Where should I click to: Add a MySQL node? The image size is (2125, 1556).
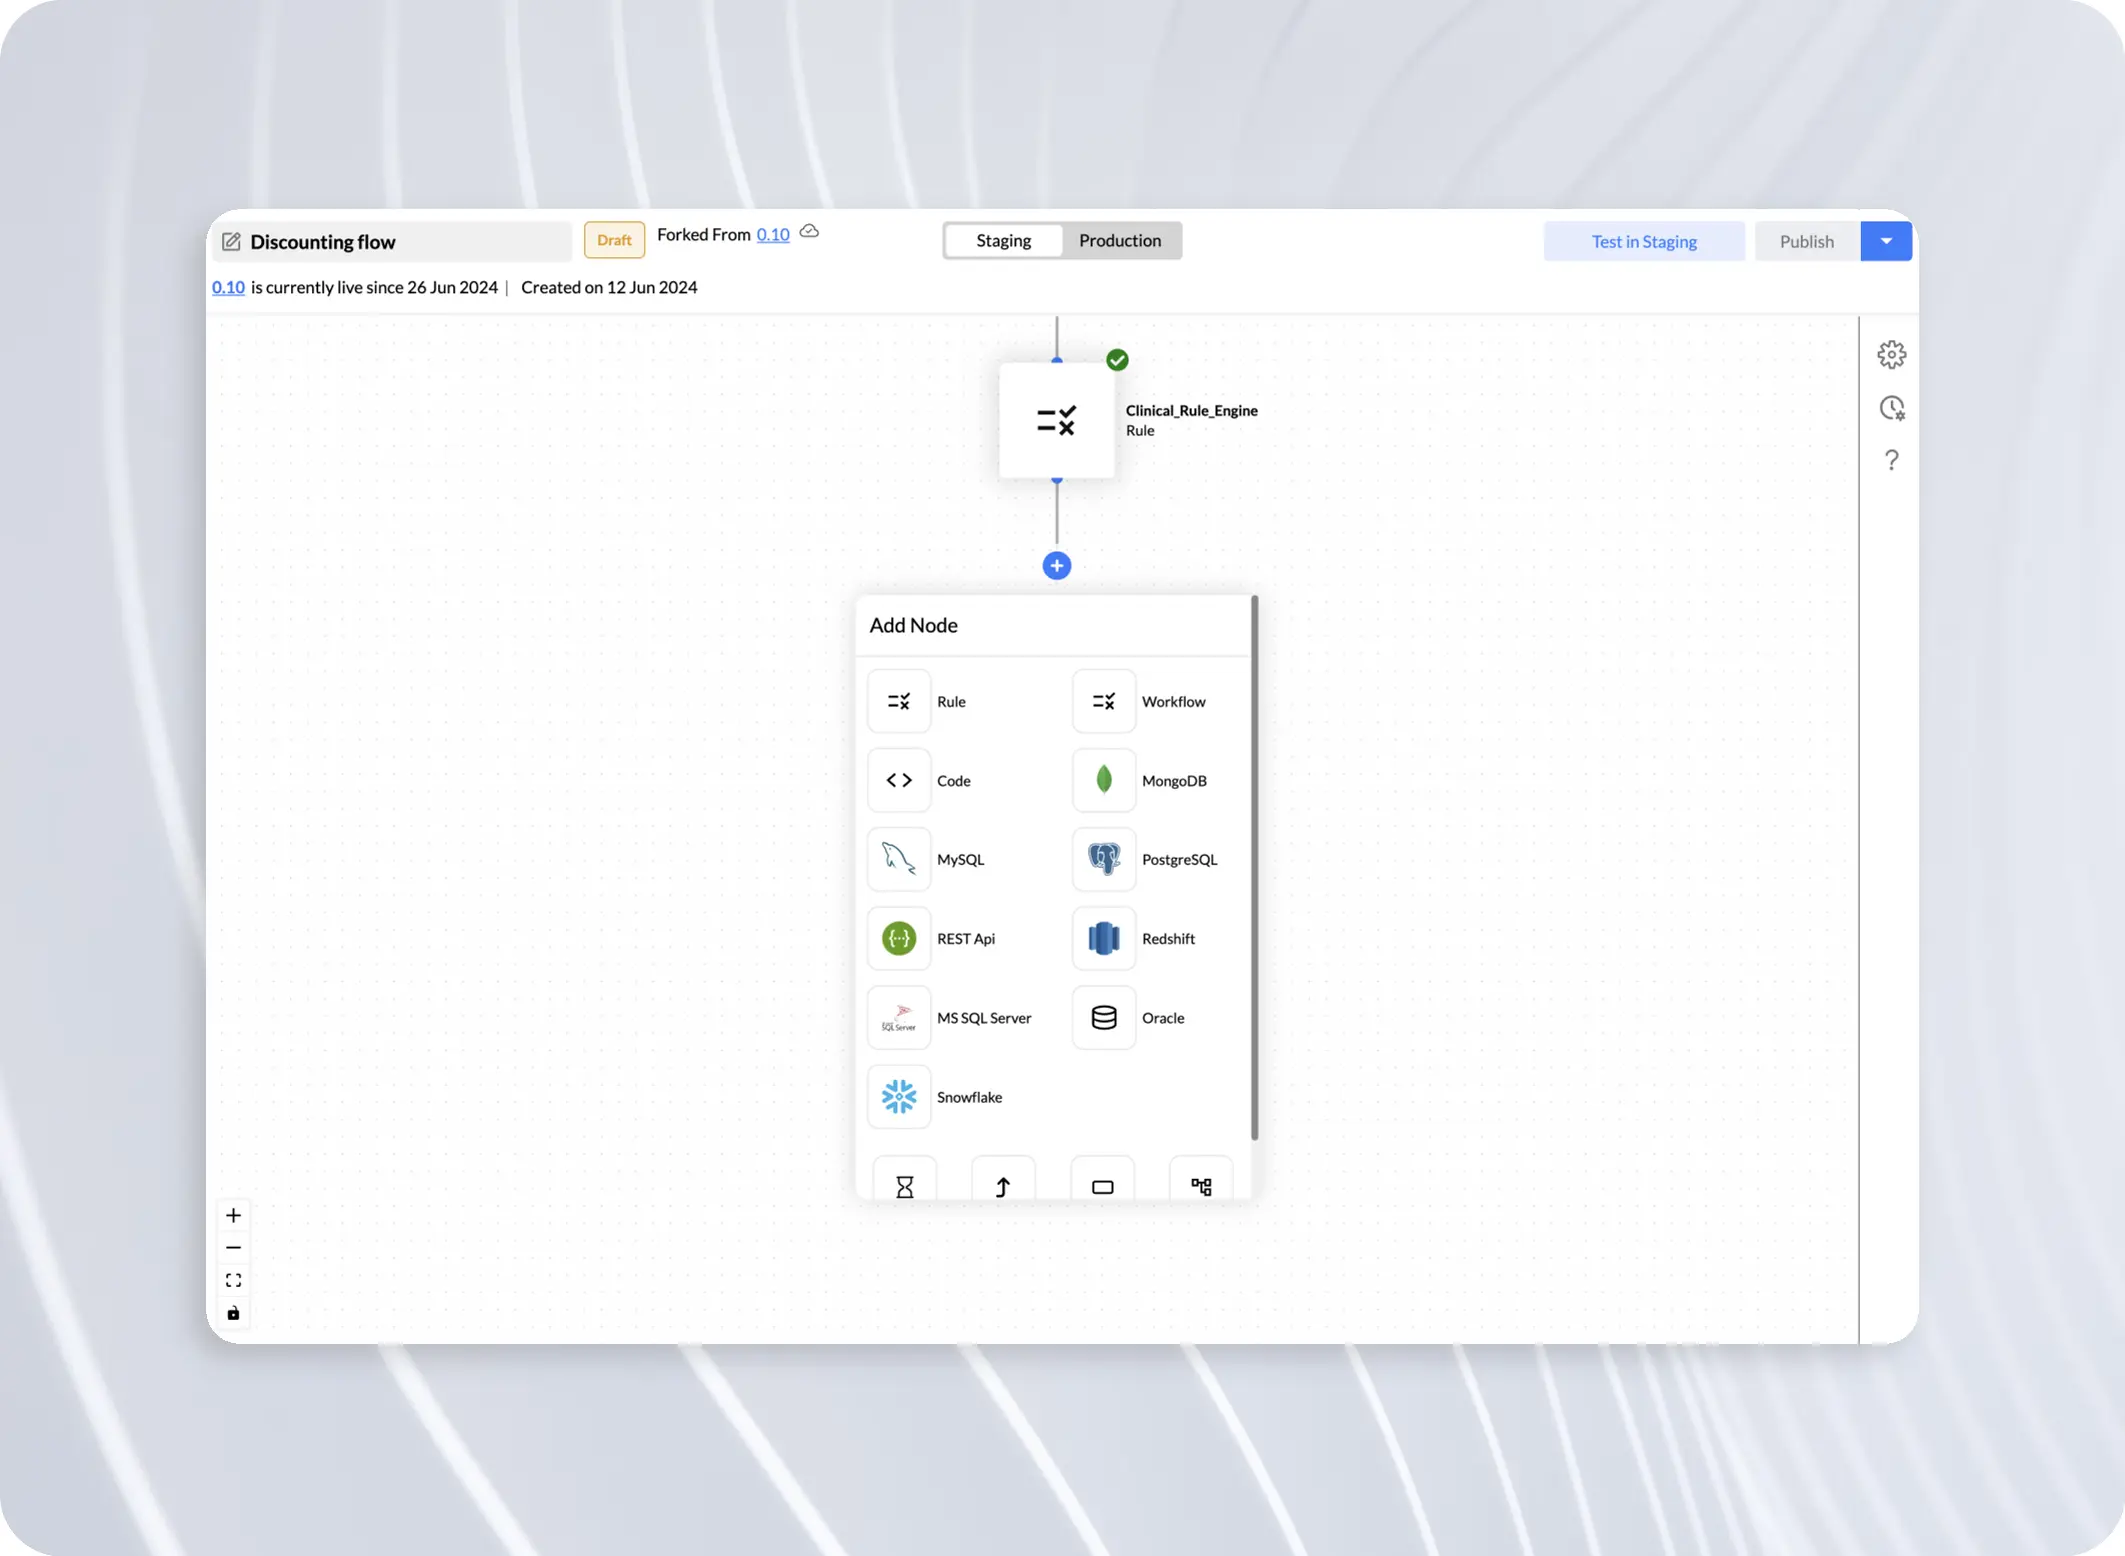899,859
